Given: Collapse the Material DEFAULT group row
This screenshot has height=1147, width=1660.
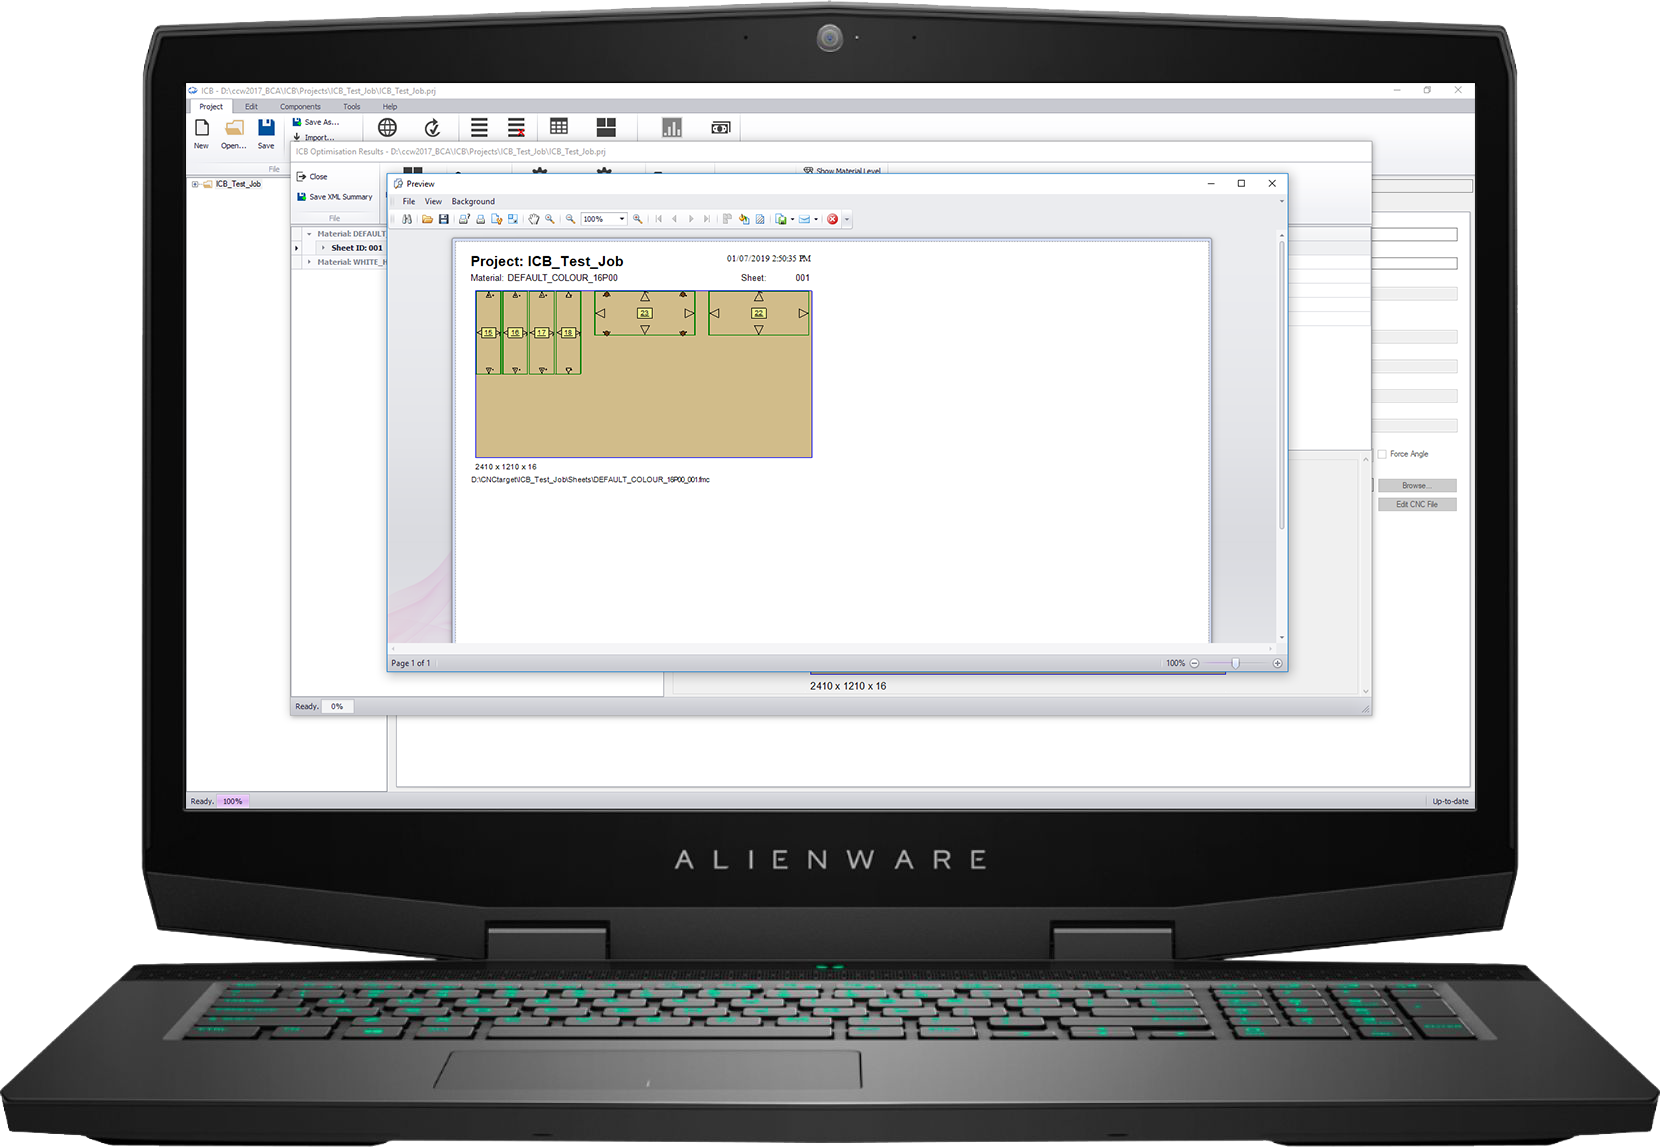Looking at the screenshot, I should (x=309, y=234).
